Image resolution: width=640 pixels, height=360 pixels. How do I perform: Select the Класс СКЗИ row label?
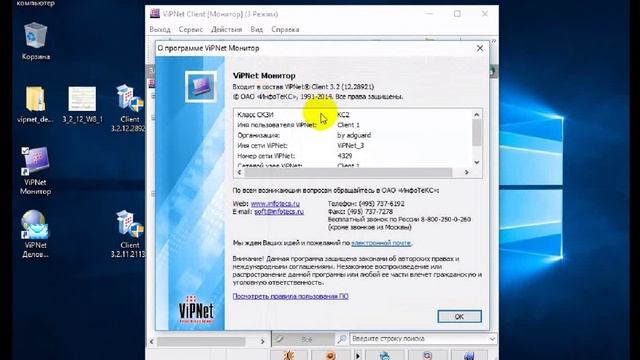(x=256, y=115)
